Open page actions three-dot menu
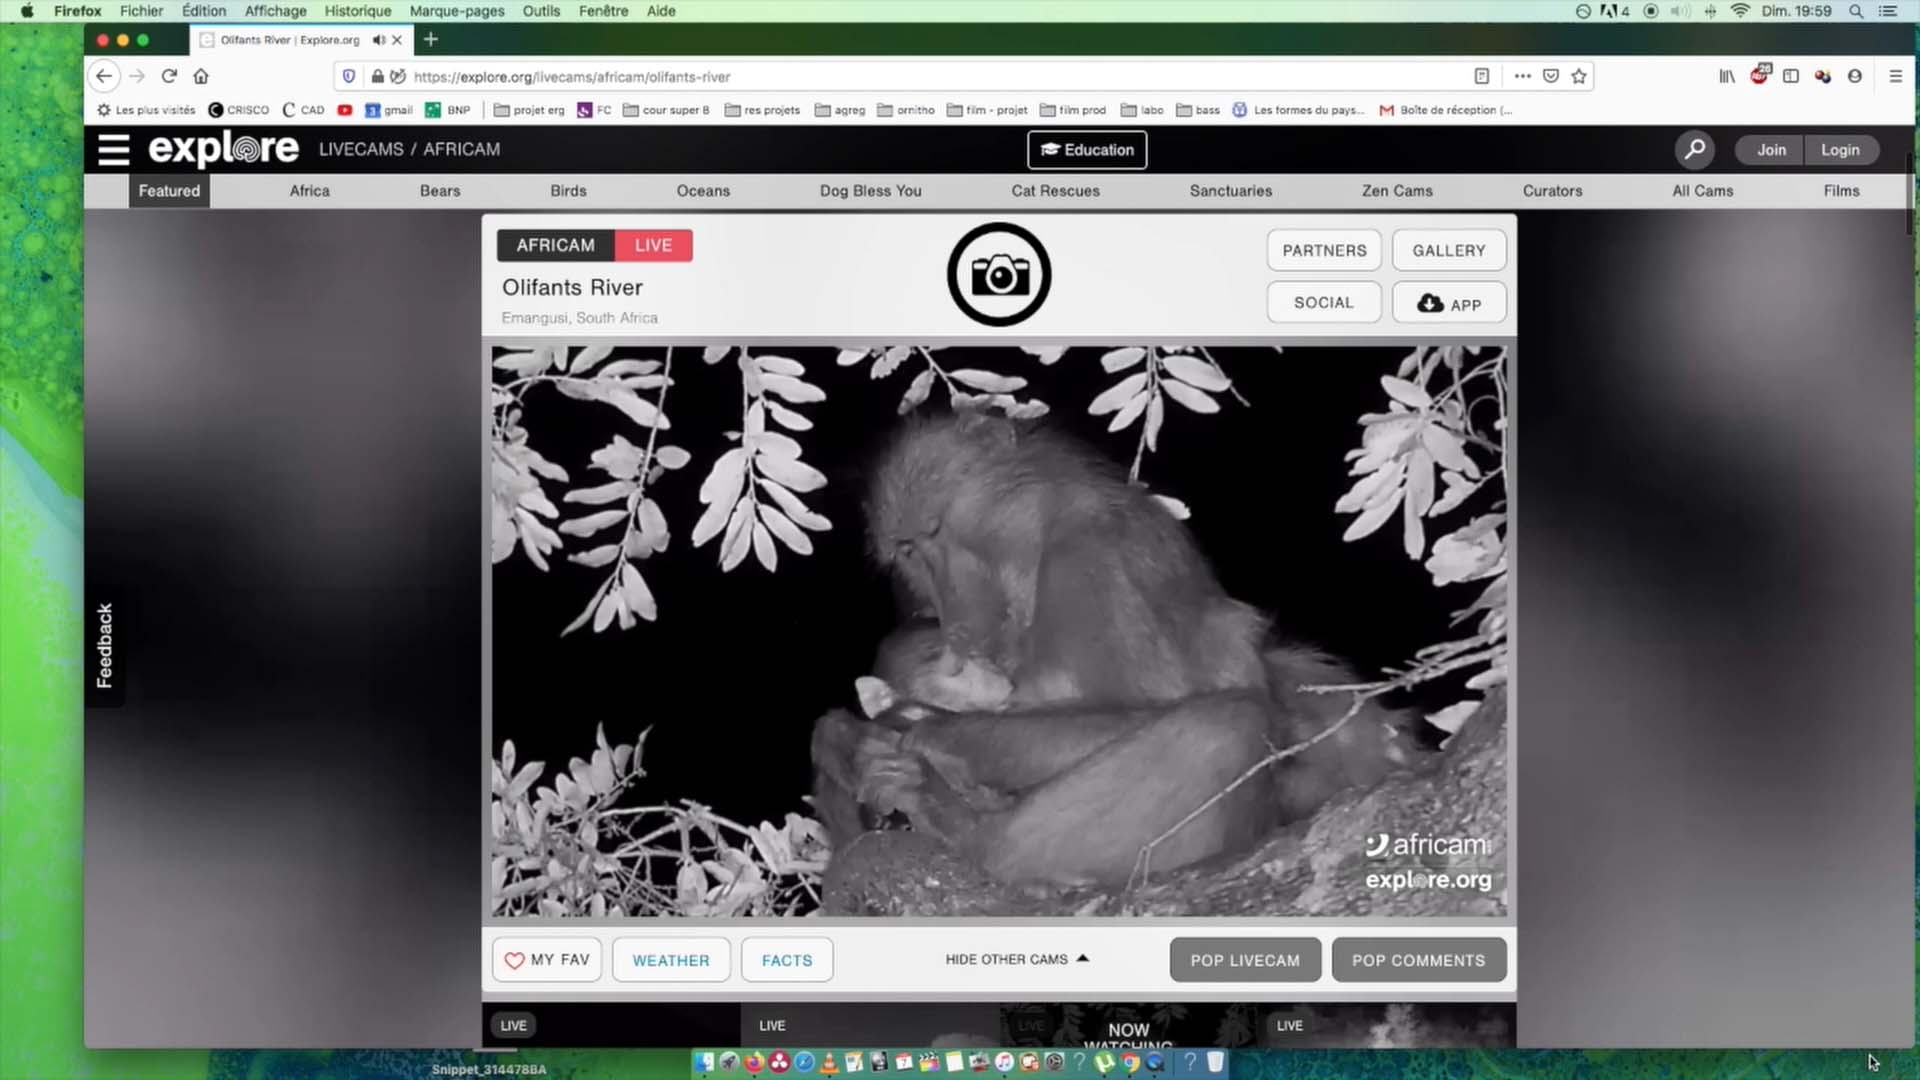This screenshot has width=1920, height=1080. coord(1522,76)
